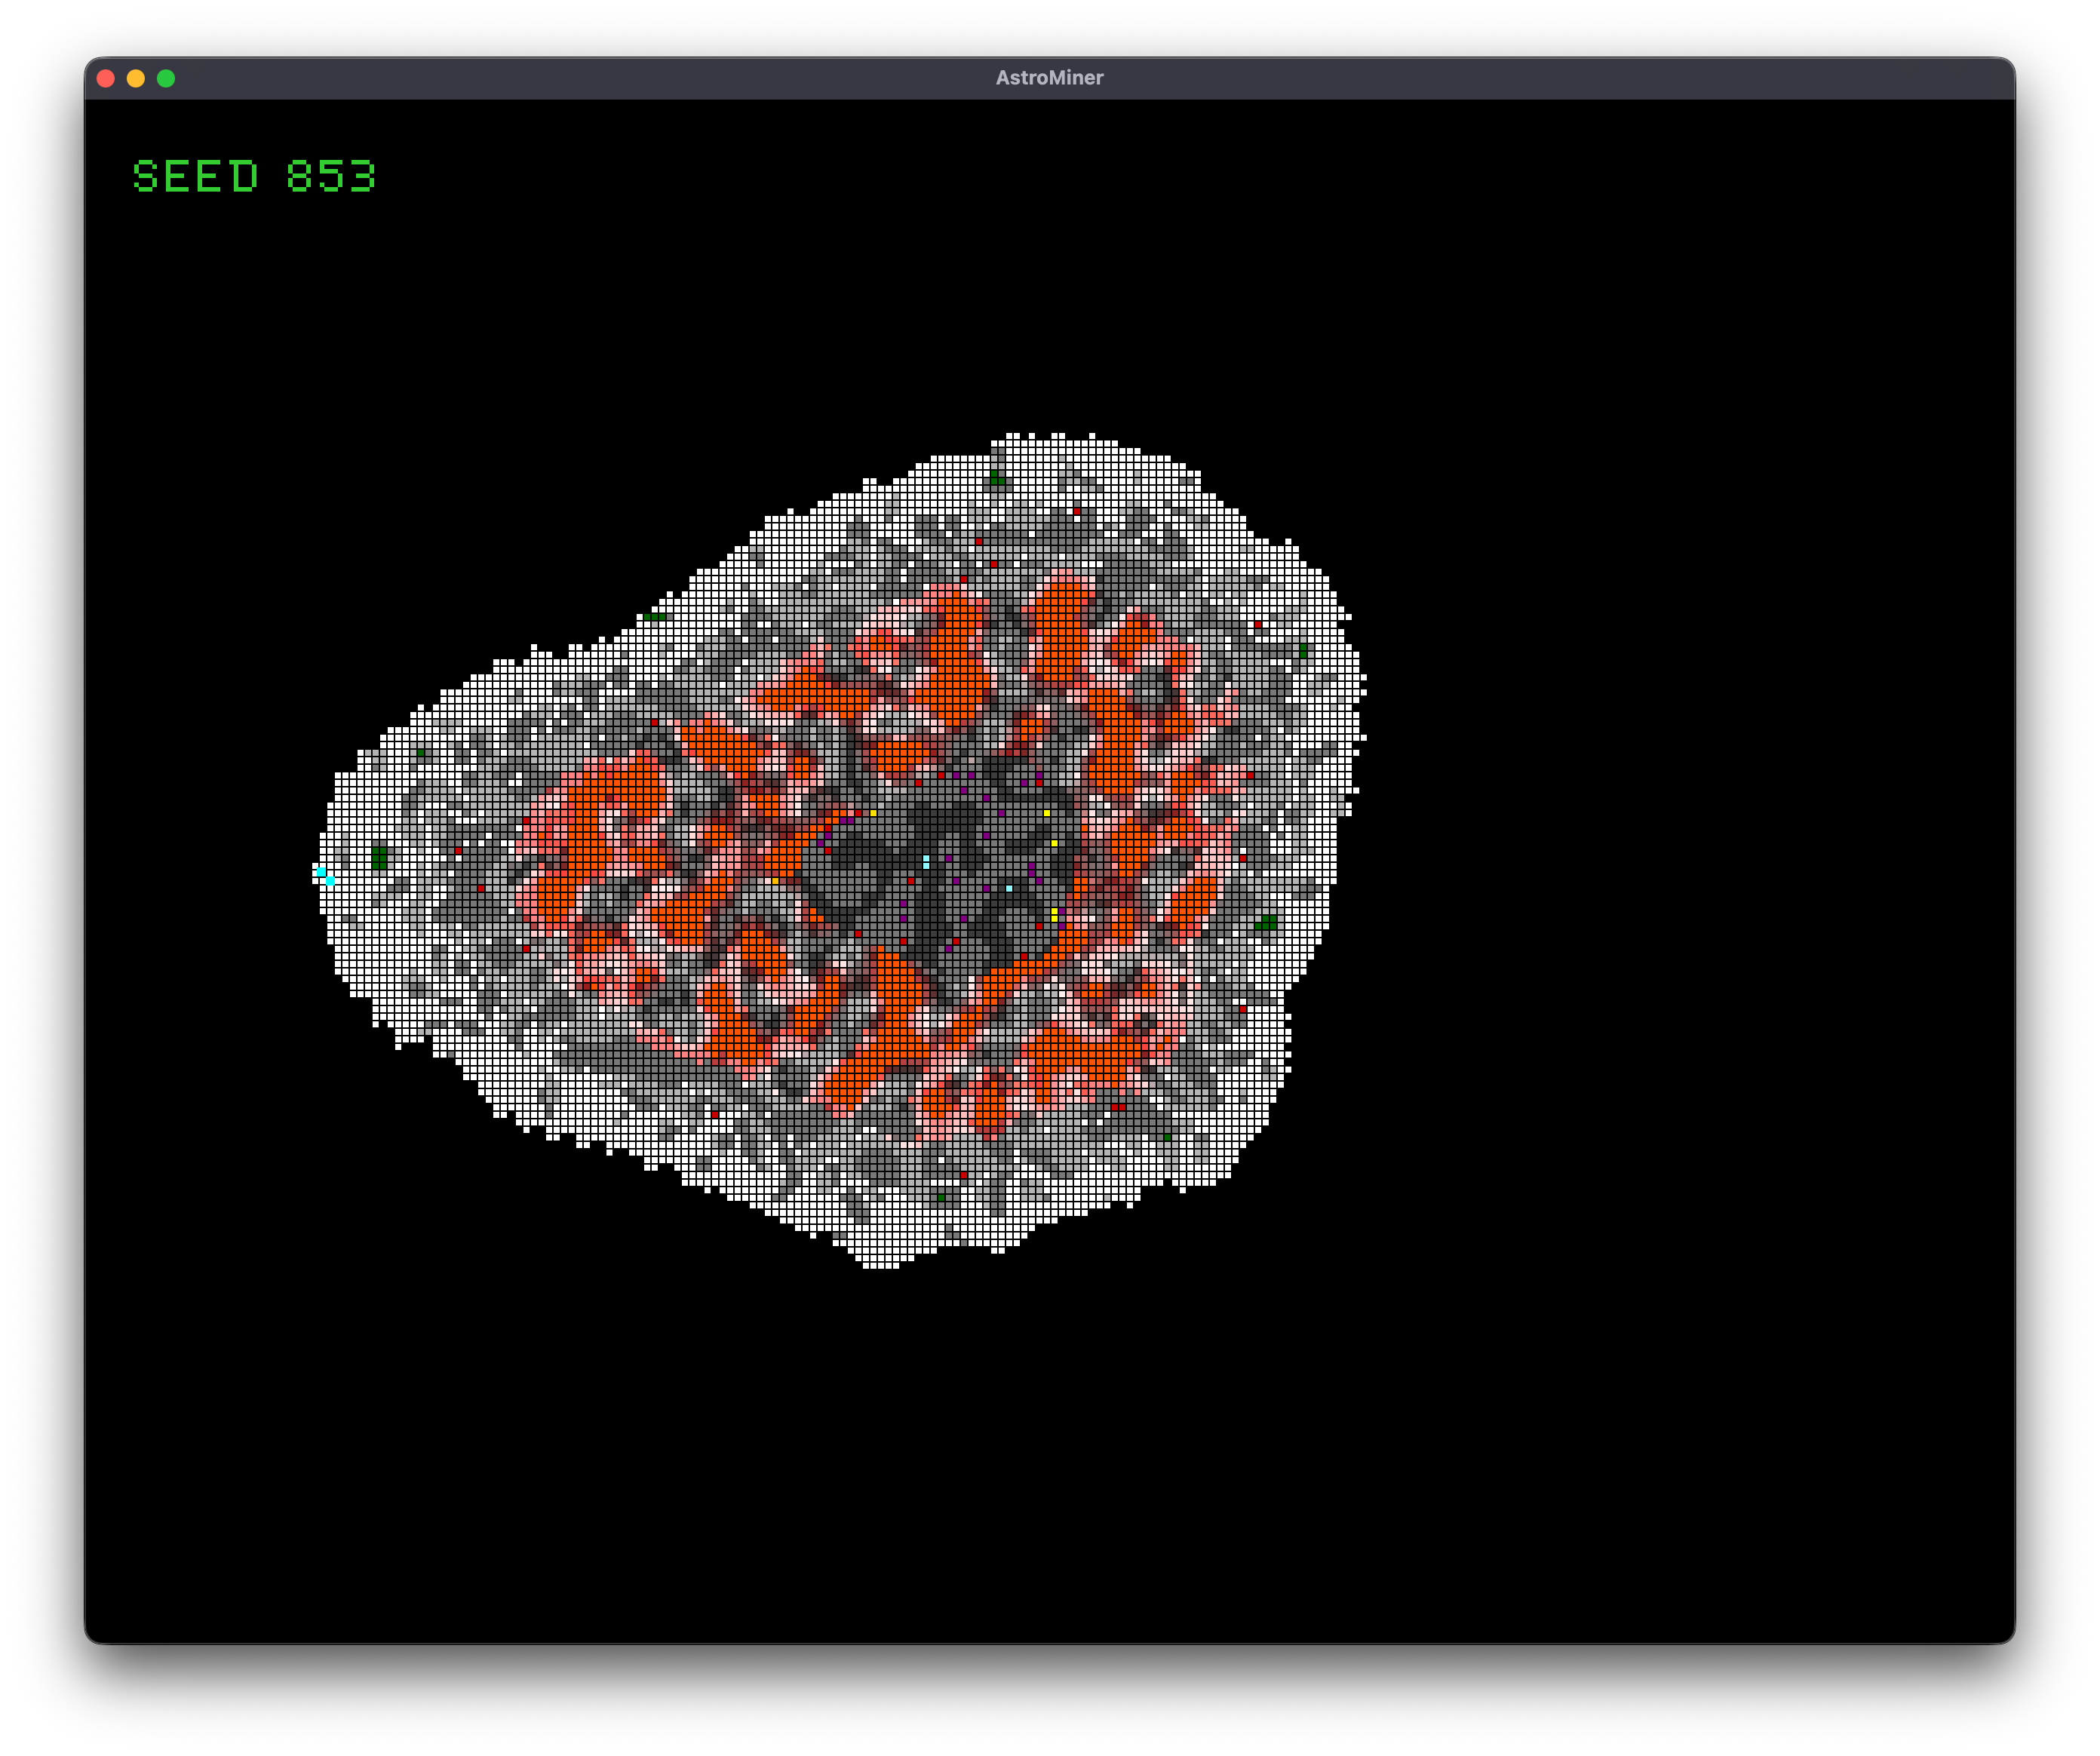Click the AstroMiner window title
2100x1756 pixels.
(1049, 77)
